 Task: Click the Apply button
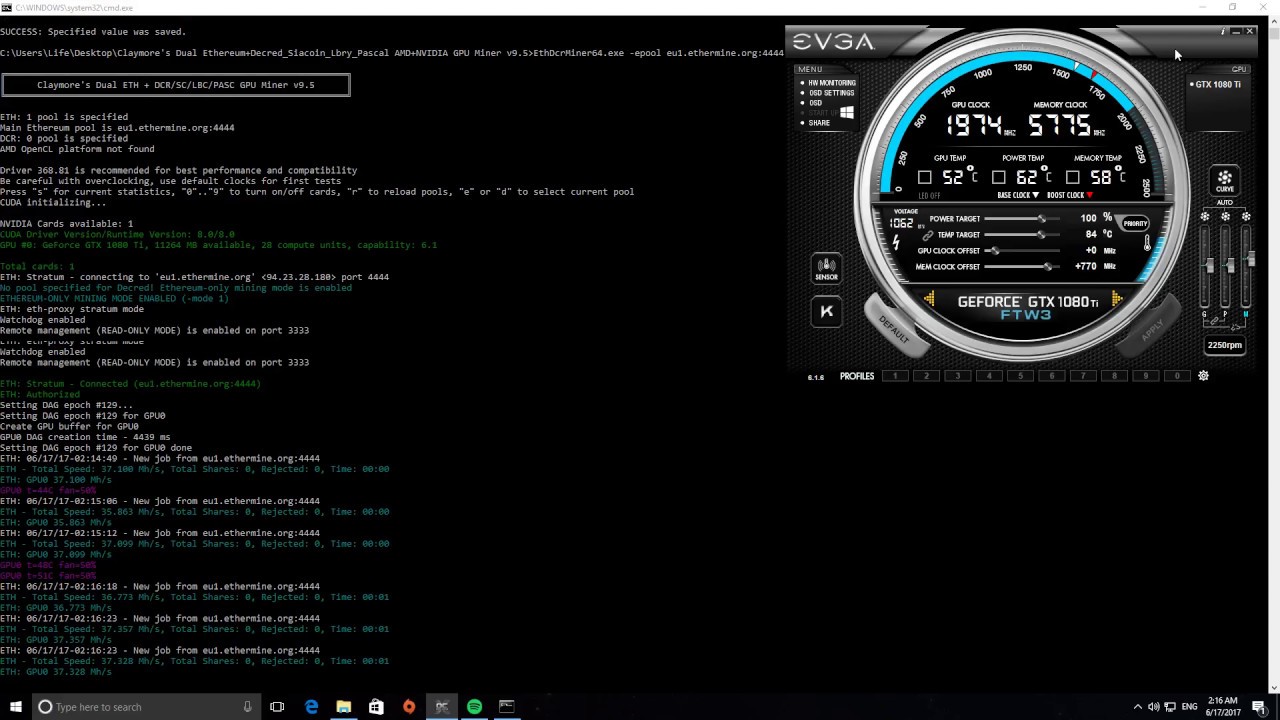click(x=1152, y=326)
